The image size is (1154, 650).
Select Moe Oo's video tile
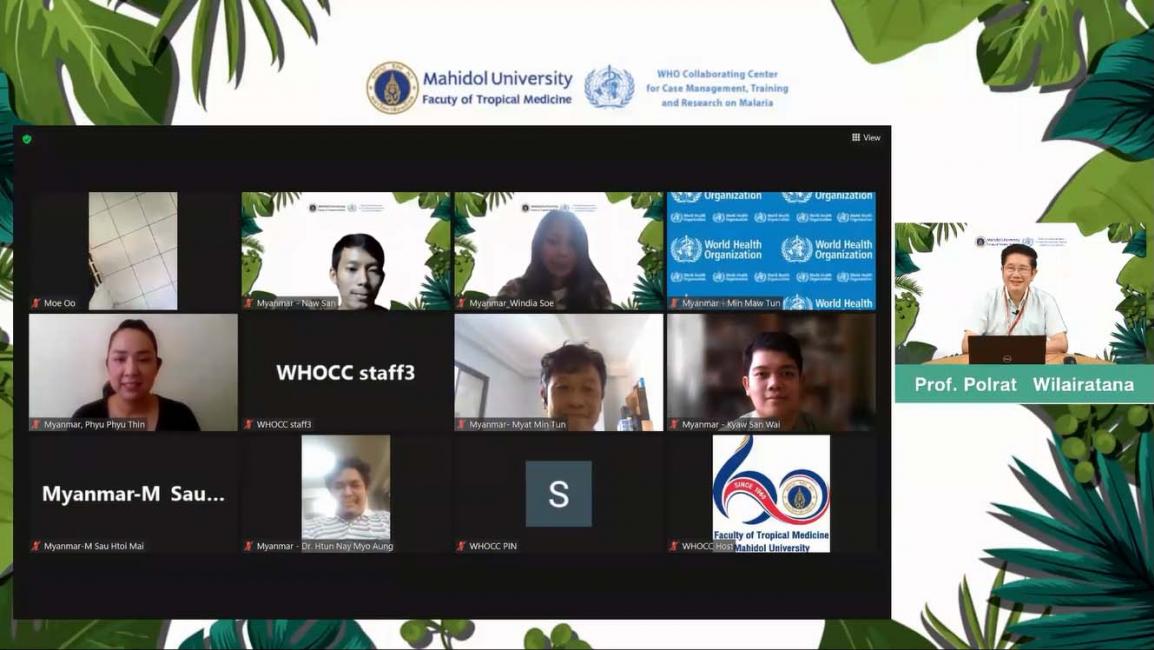click(x=133, y=250)
